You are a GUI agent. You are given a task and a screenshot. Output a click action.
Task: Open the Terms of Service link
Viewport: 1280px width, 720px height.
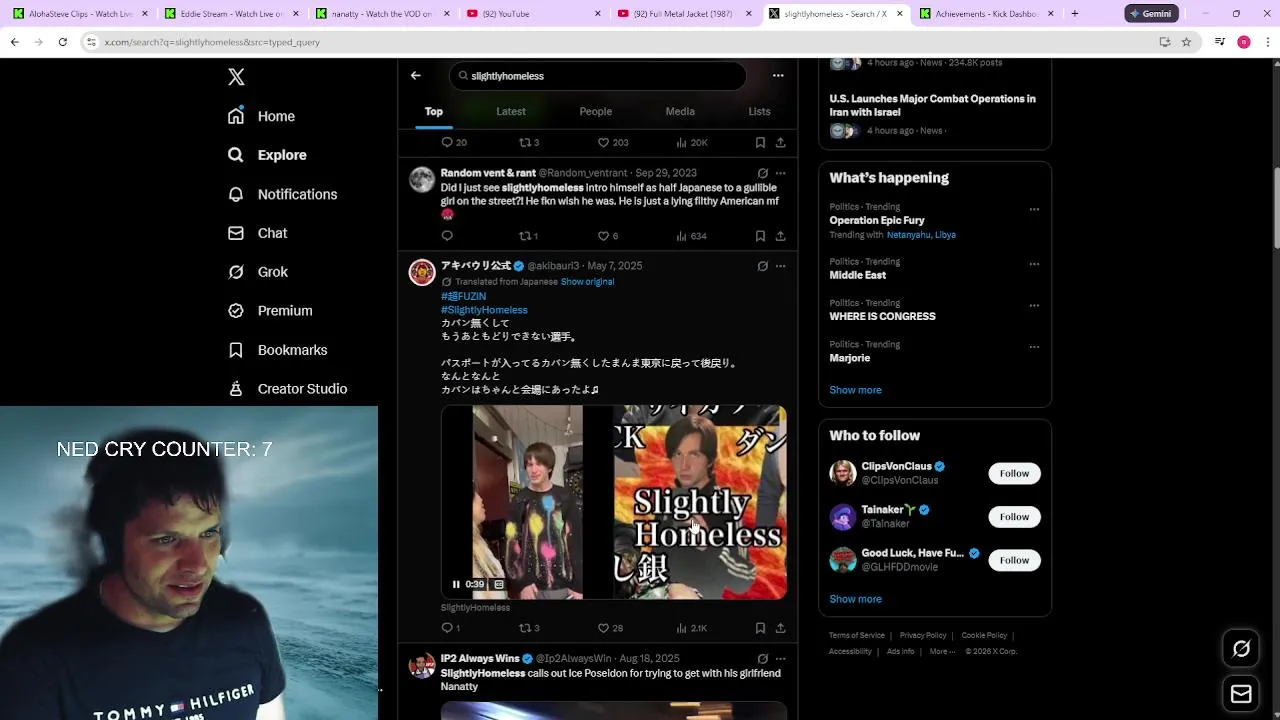857,636
